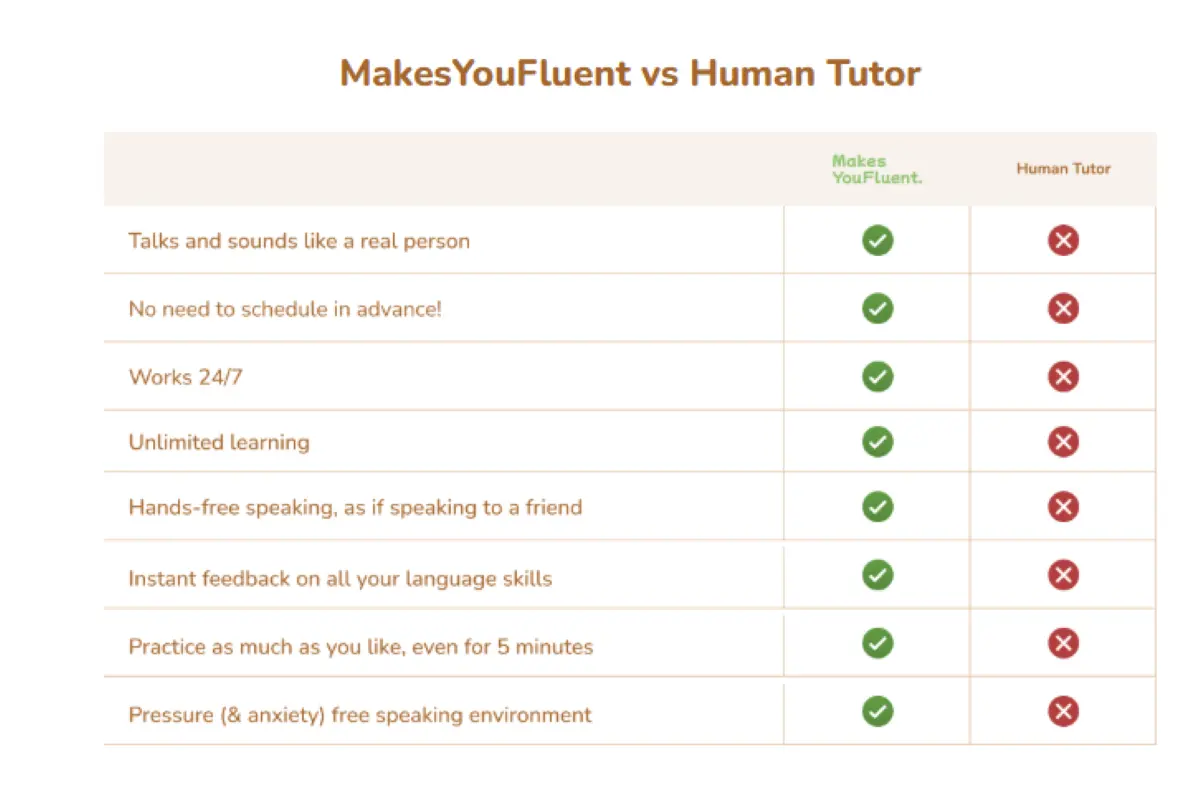Click the Works 24/7 feature text
Viewport: 1200px width, 792px height.
point(185,378)
